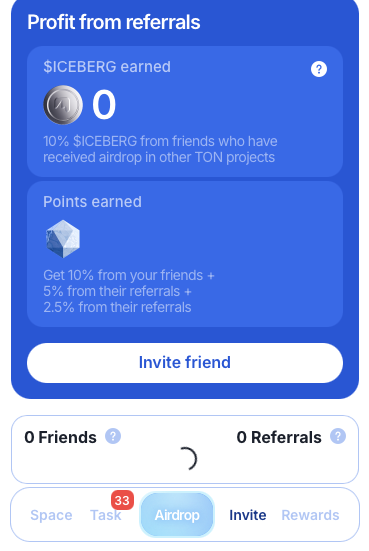This screenshot has height=551, width=369.
Task: Click the Profit from referrals title
Action: point(114,22)
